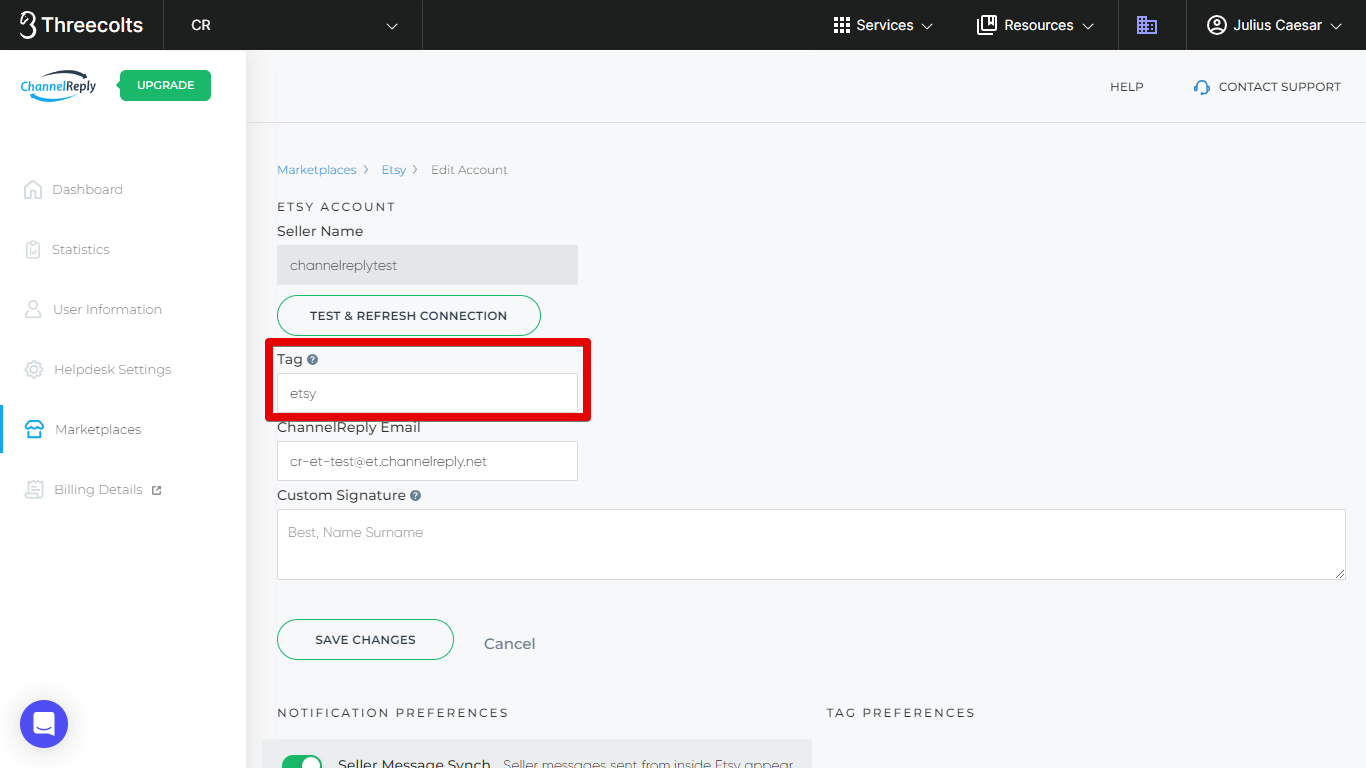Click the Edit Account breadcrumb text

coord(469,170)
